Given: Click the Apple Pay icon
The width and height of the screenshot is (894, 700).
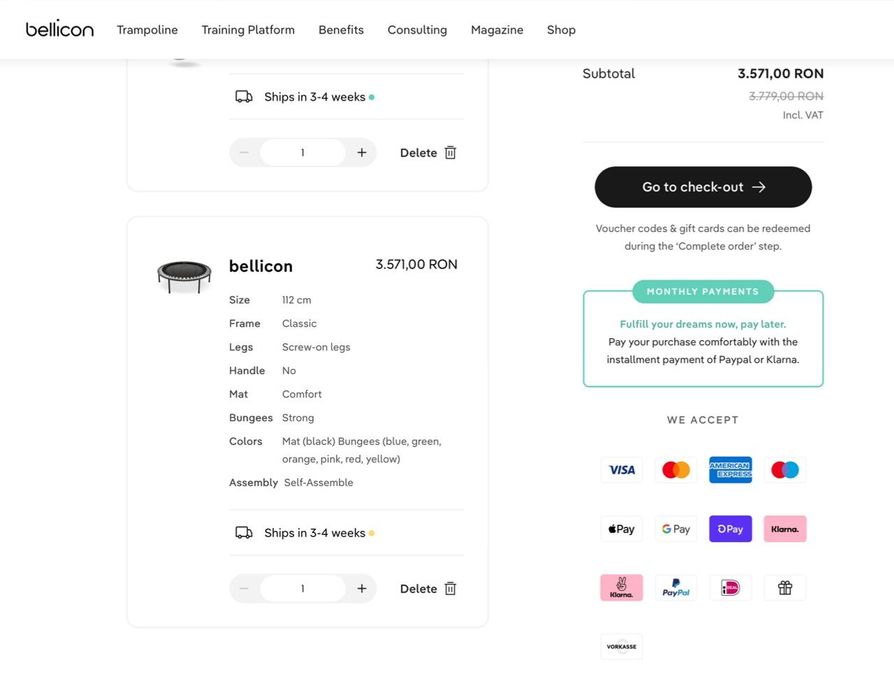Looking at the screenshot, I should 622,529.
